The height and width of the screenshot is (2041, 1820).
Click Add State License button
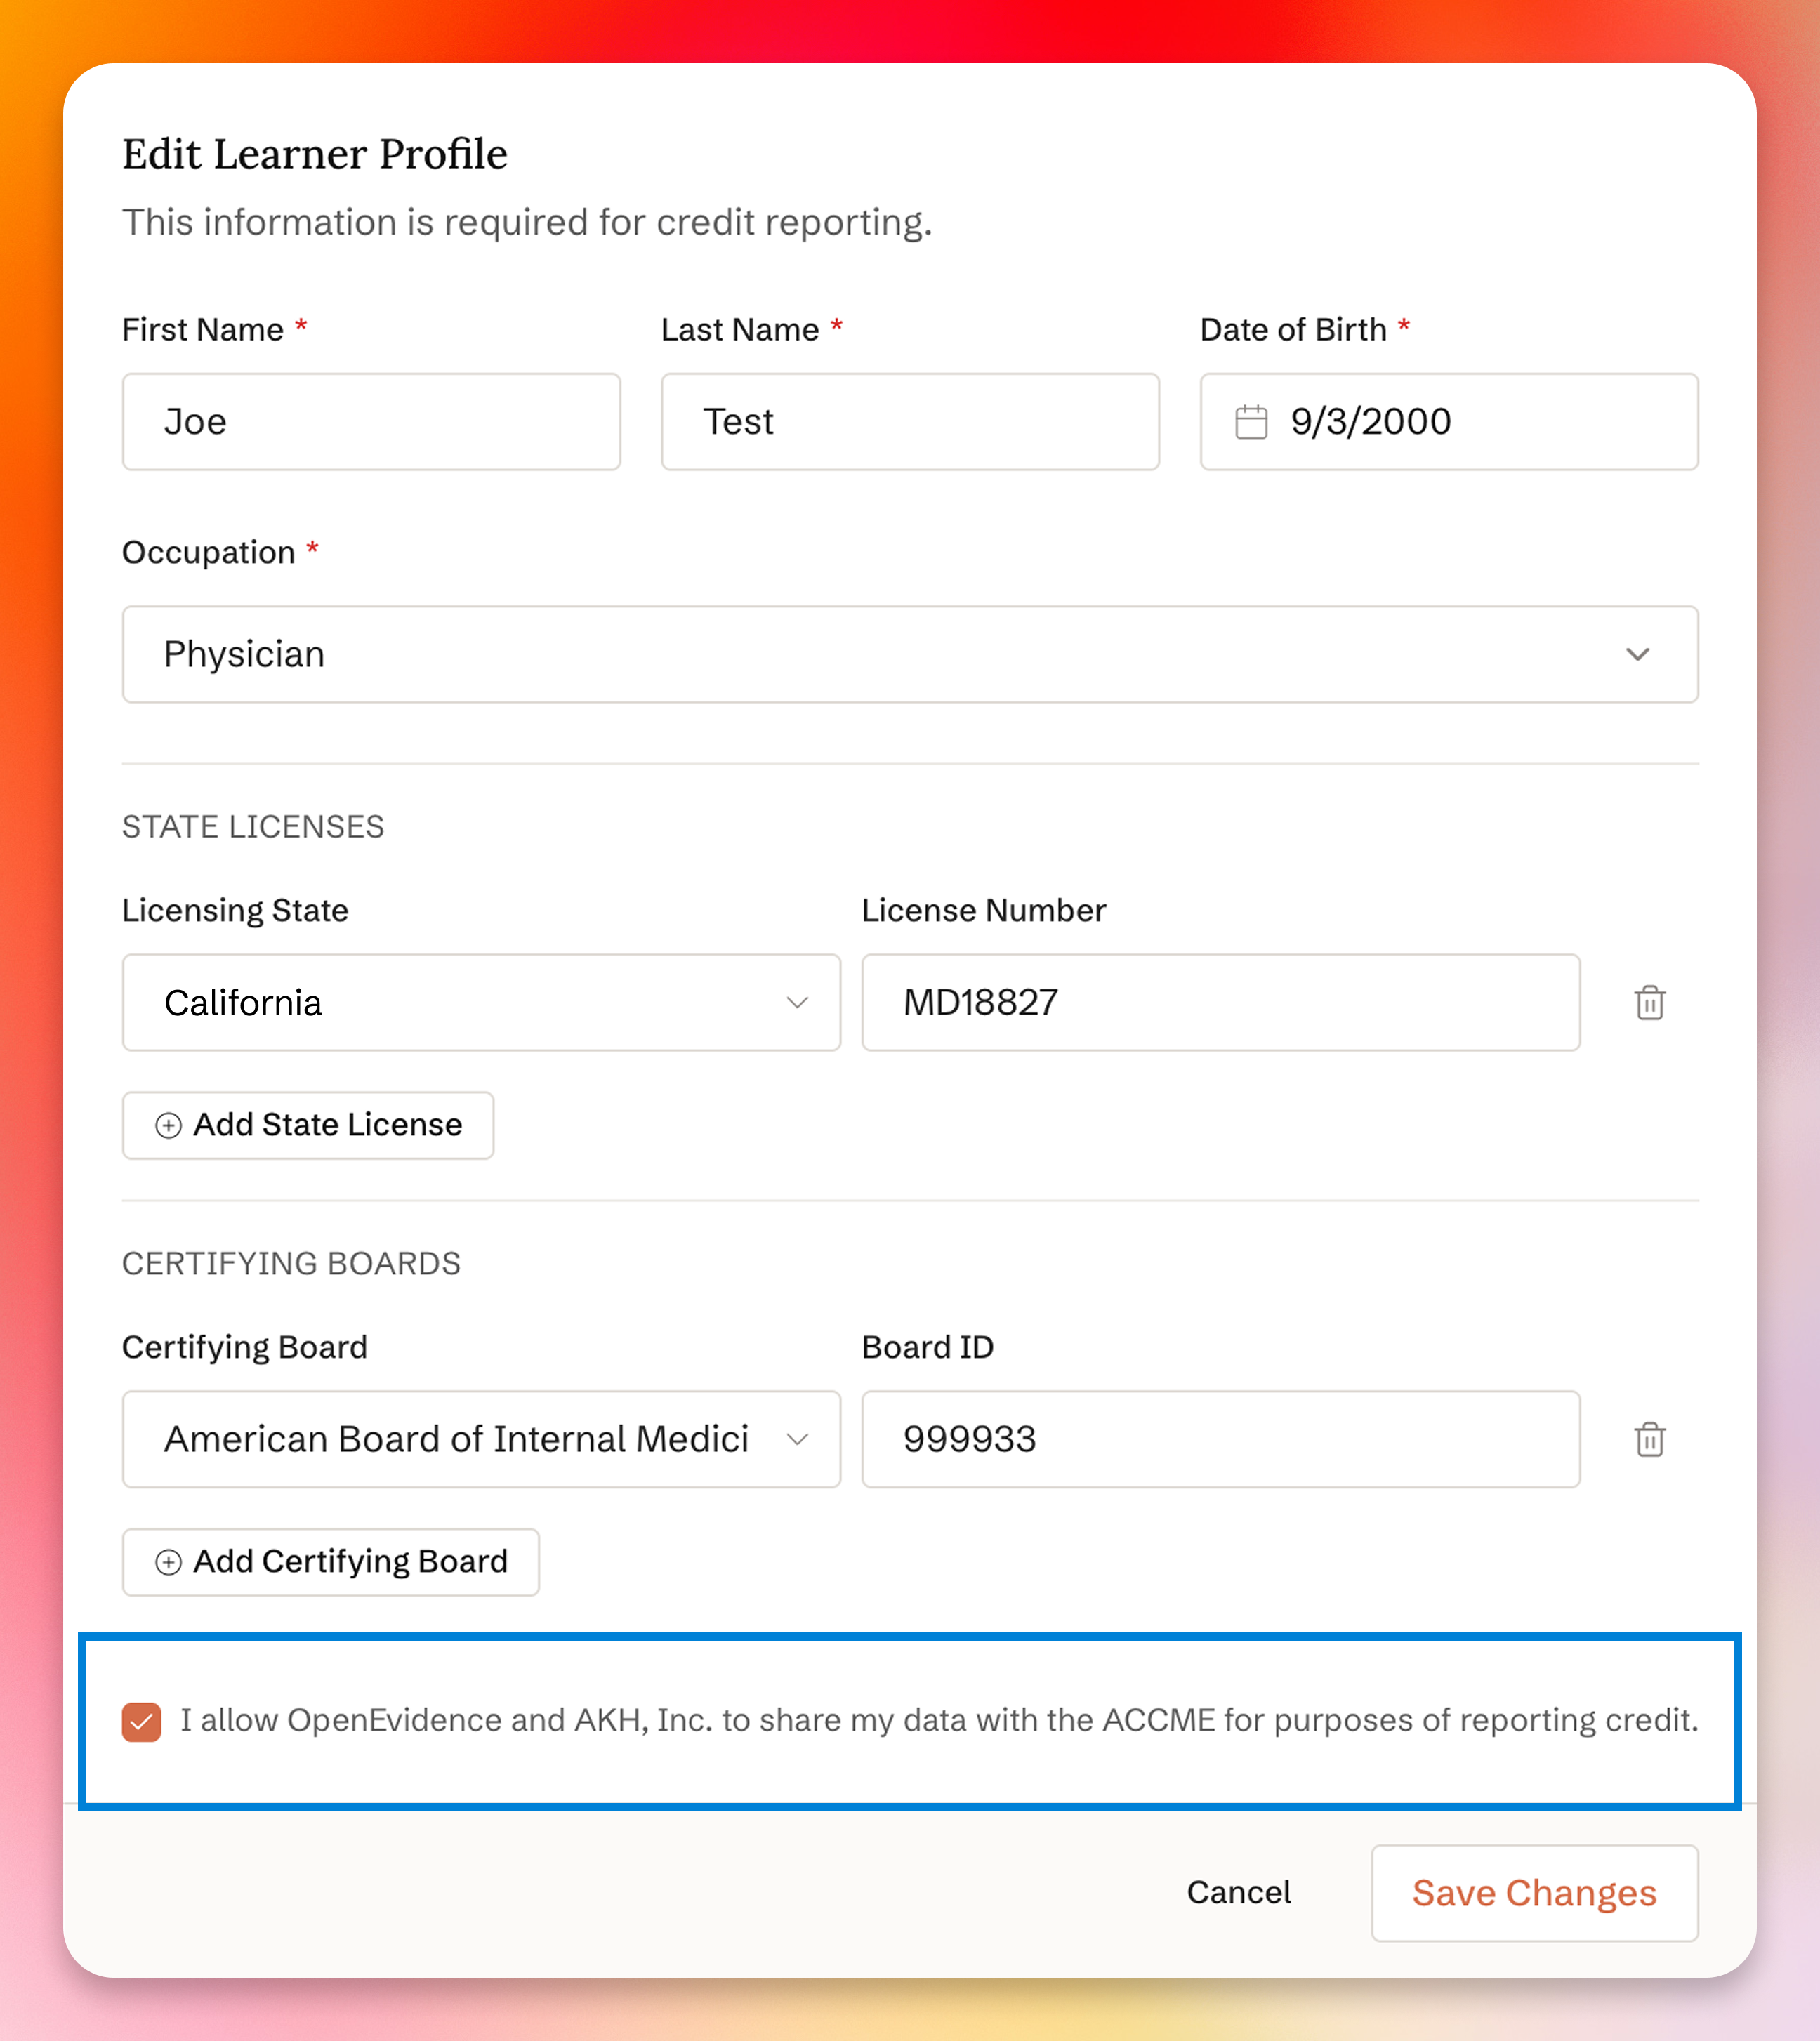point(308,1125)
